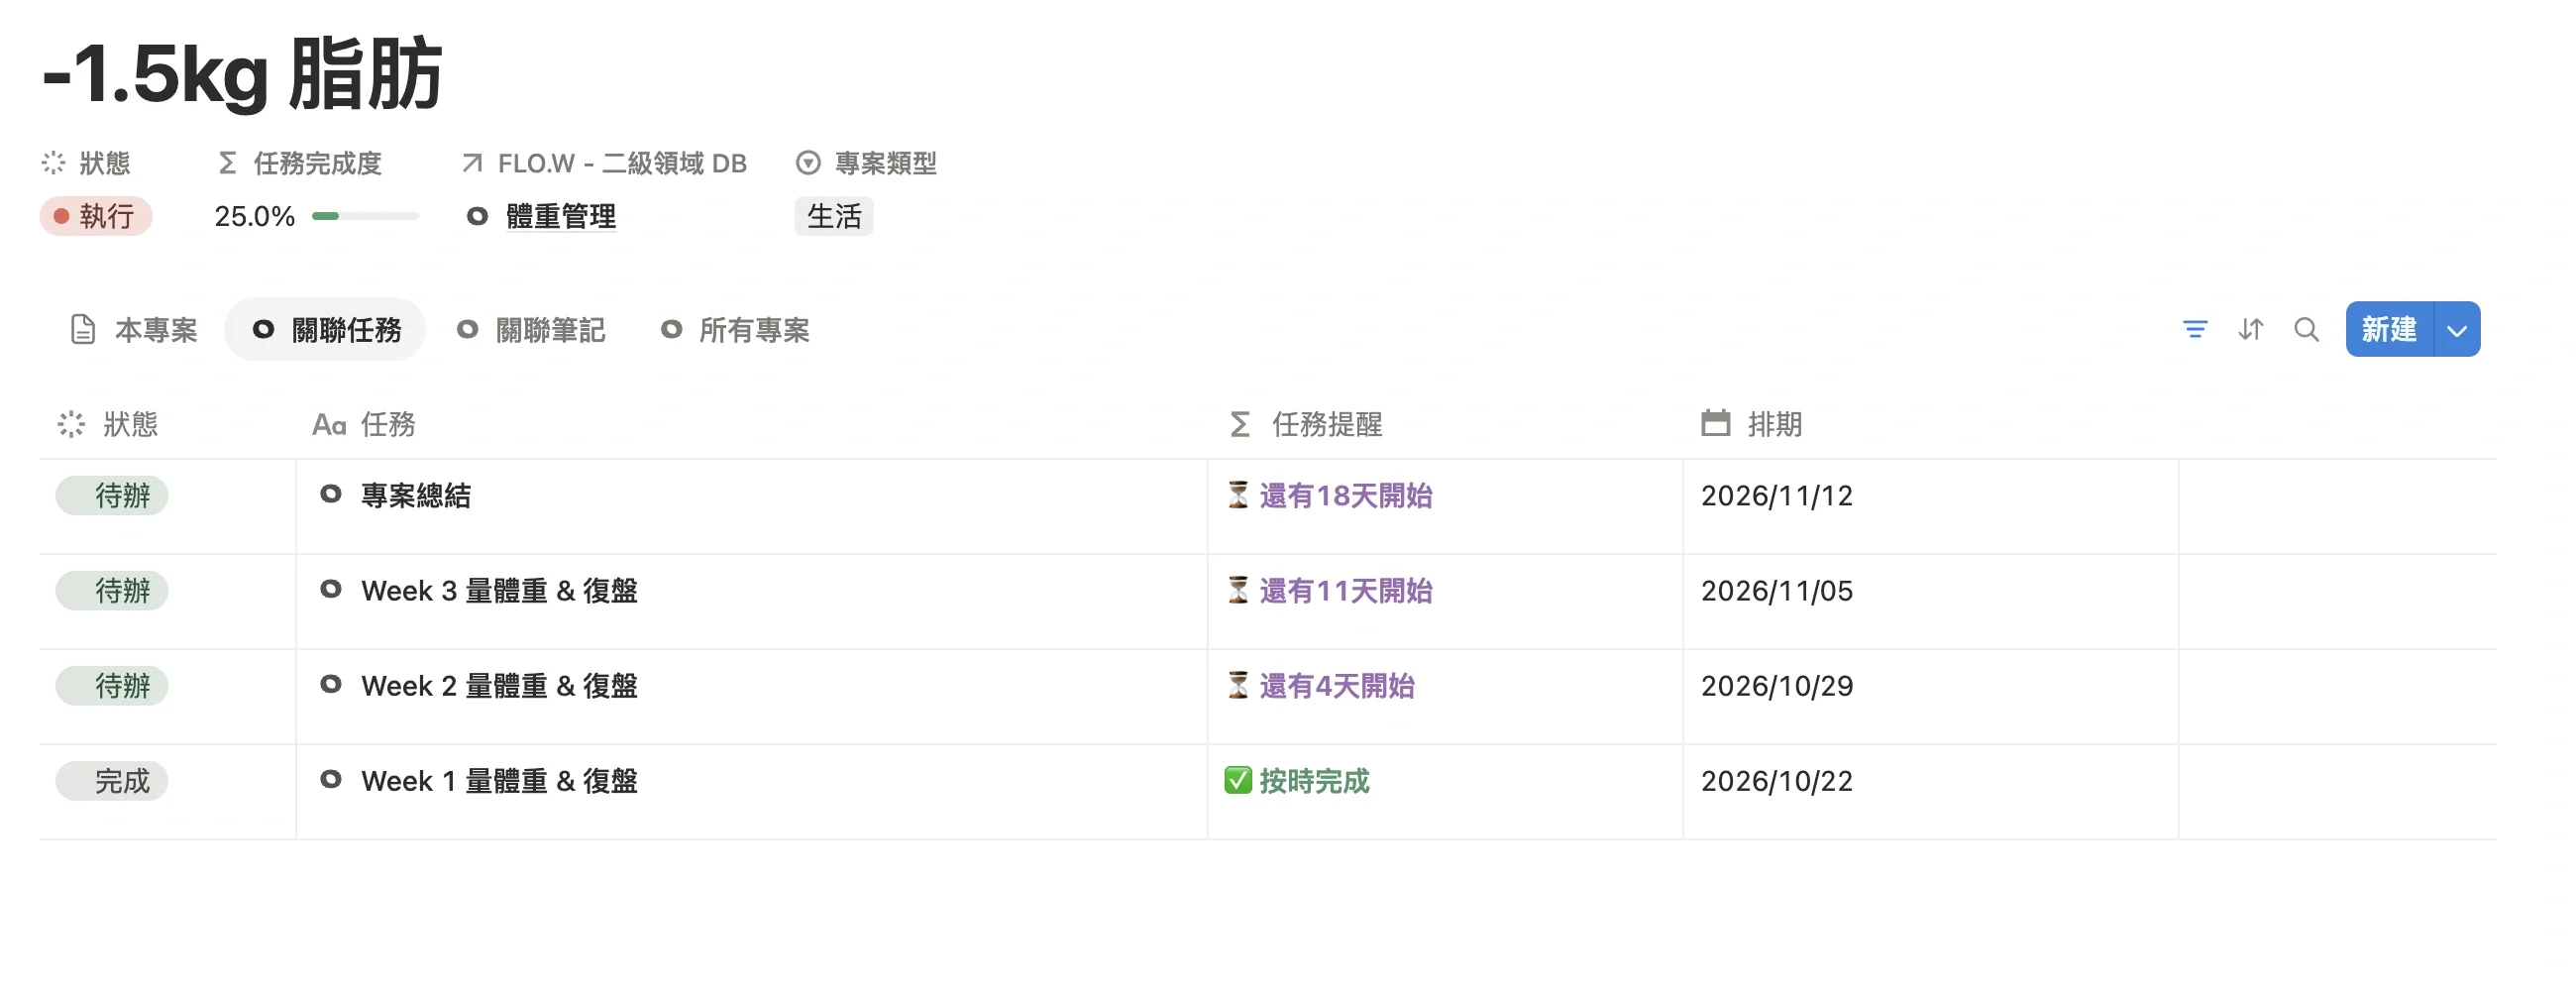Click the page icon beside Week 2 量體重
This screenshot has width=2576, height=991.
tap(330, 684)
